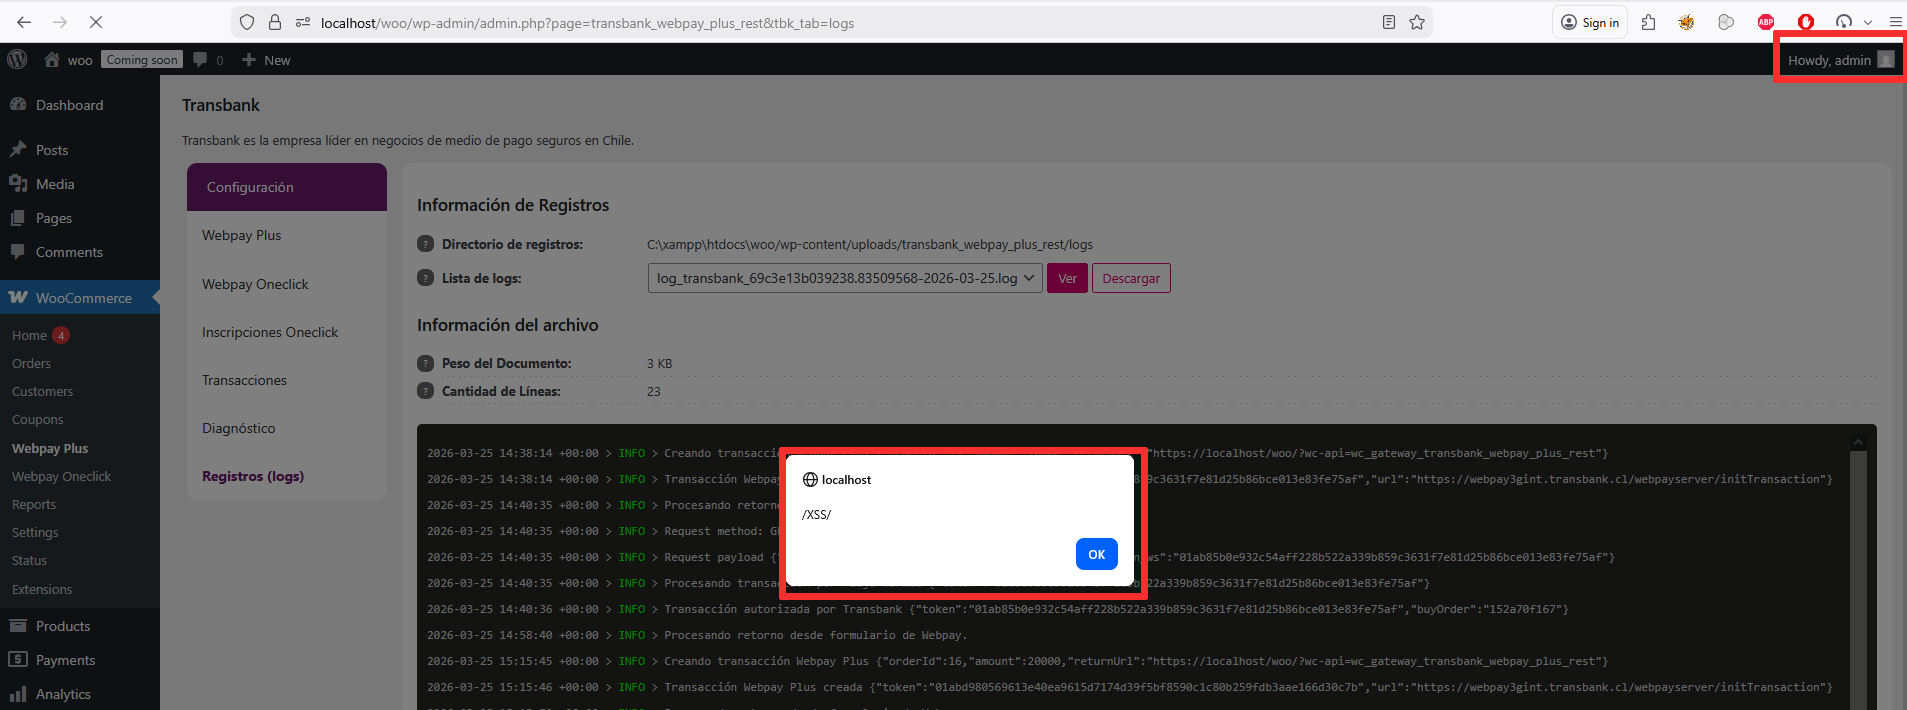Click the Descargar button
Image resolution: width=1907 pixels, height=710 pixels.
(1131, 278)
